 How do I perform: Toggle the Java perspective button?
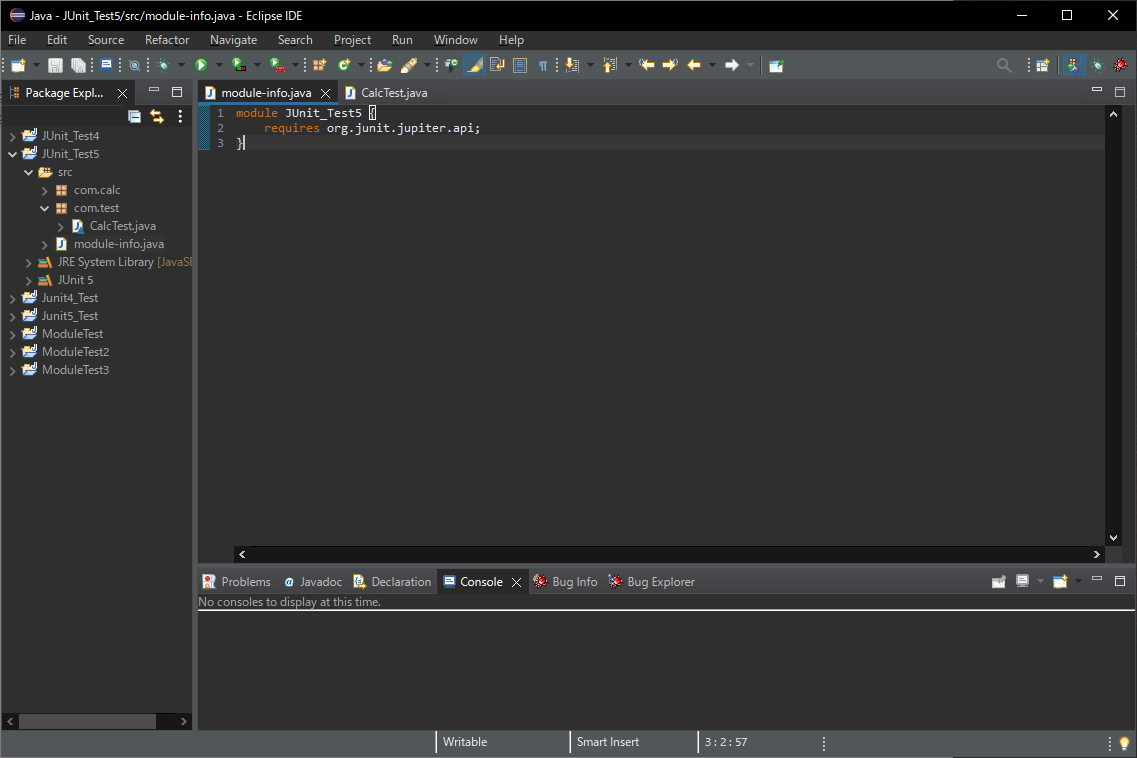[1072, 65]
